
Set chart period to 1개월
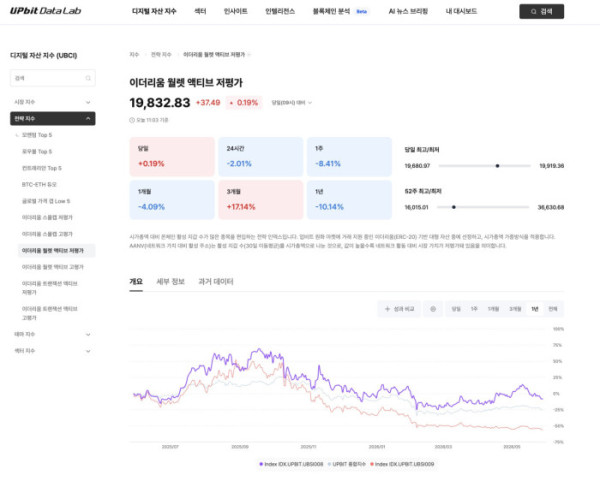click(x=493, y=309)
